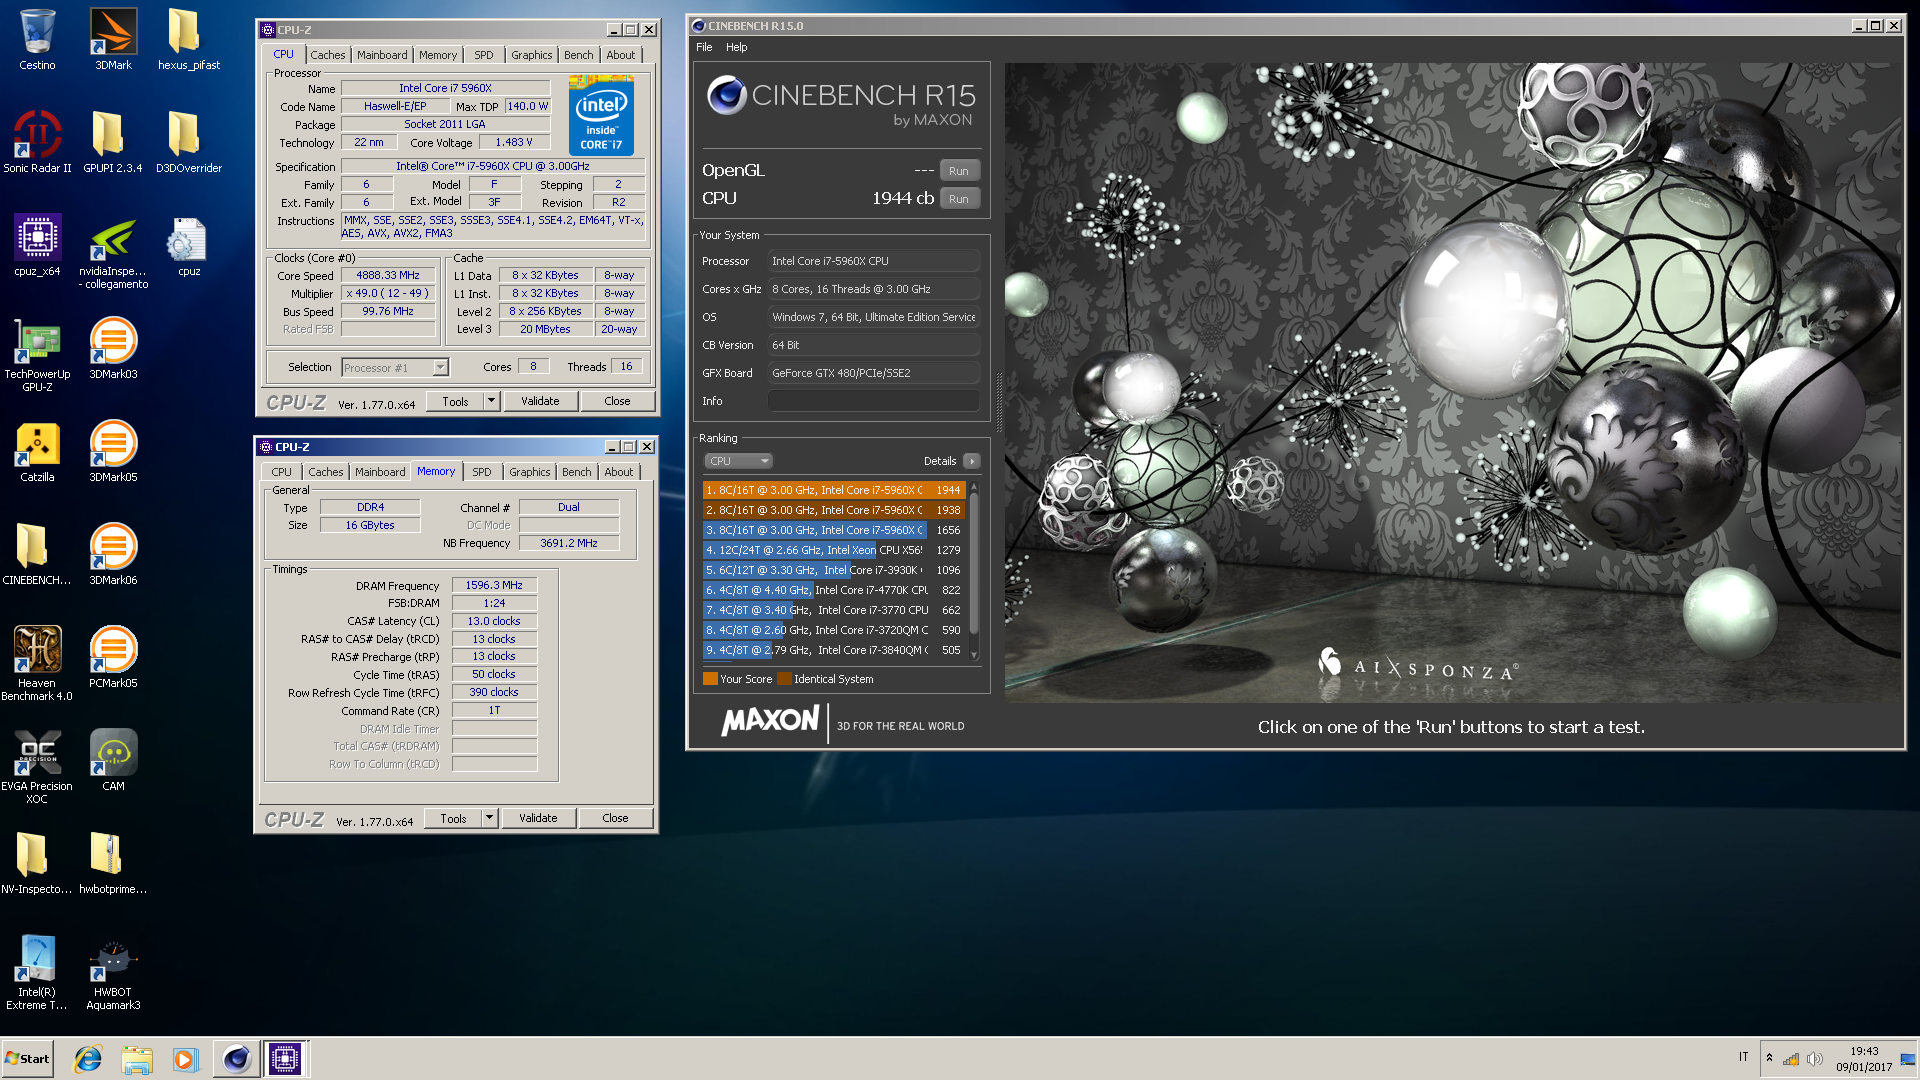Open Internet Explorer from taskbar
The height and width of the screenshot is (1080, 1920).
pos(88,1059)
